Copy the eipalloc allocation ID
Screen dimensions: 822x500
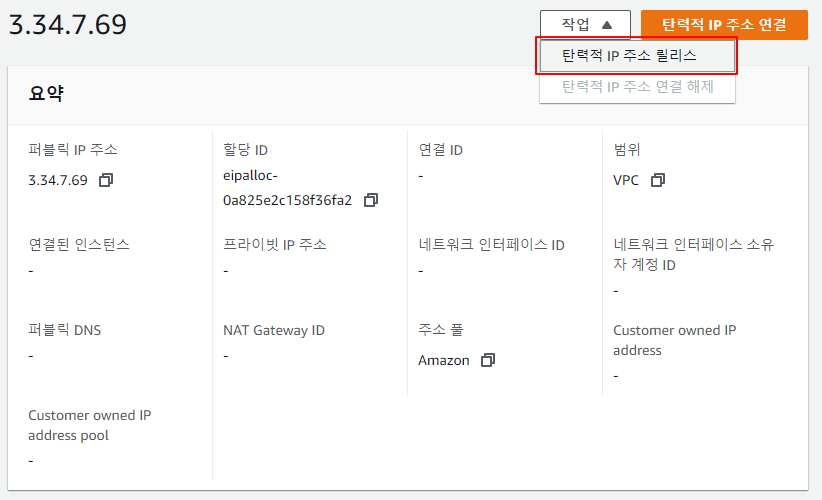[x=371, y=200]
